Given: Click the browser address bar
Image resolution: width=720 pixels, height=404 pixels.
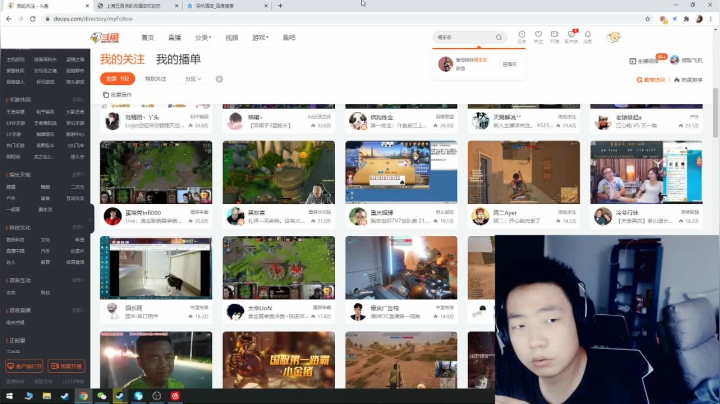Looking at the screenshot, I should pyautogui.click(x=344, y=19).
